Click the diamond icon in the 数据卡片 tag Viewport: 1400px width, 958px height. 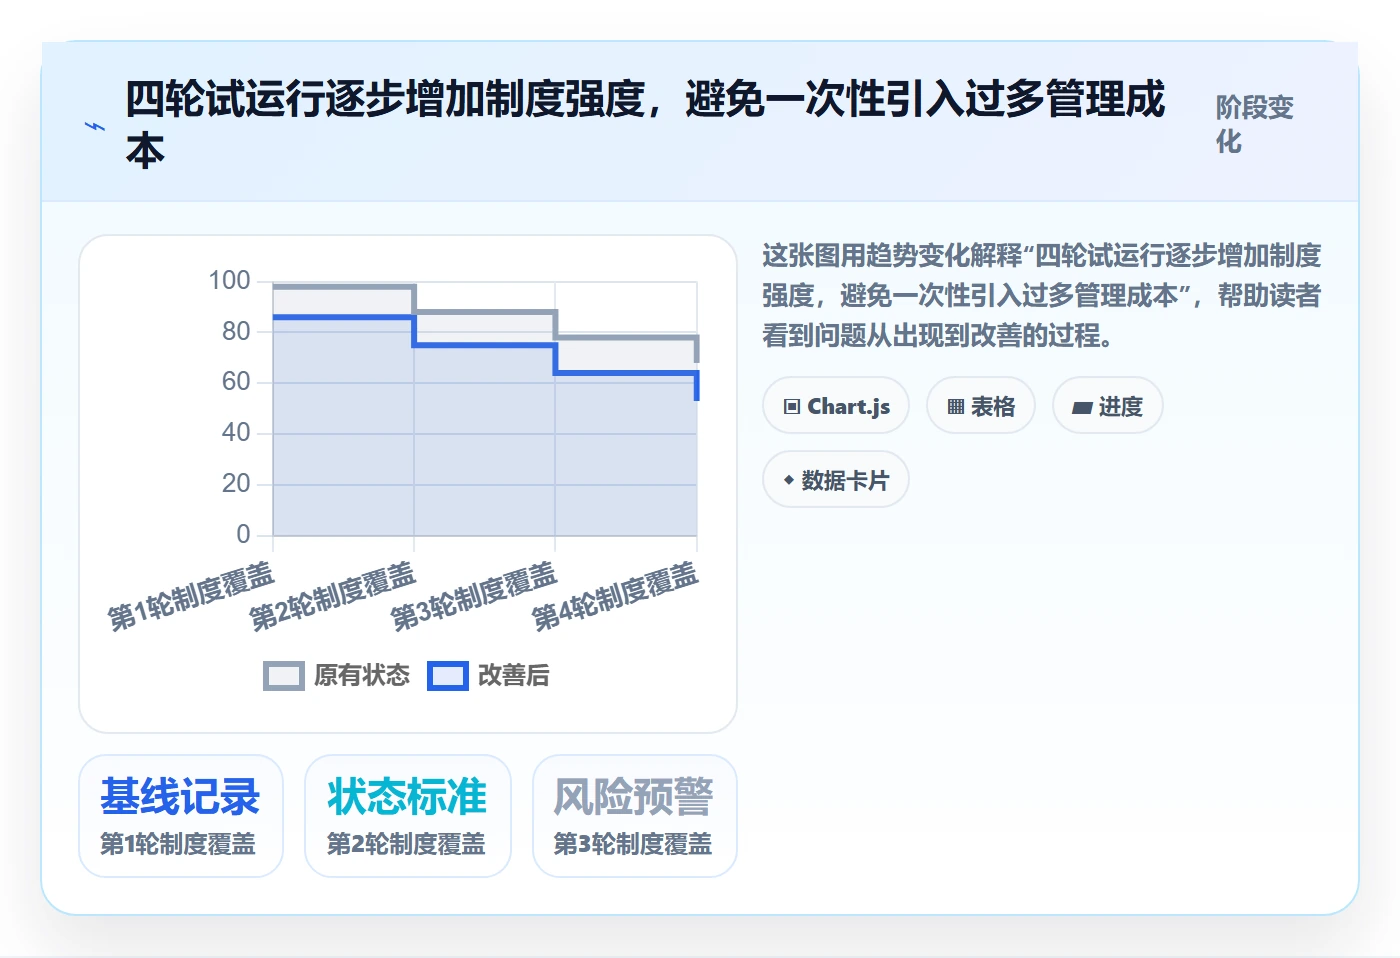coord(789,481)
